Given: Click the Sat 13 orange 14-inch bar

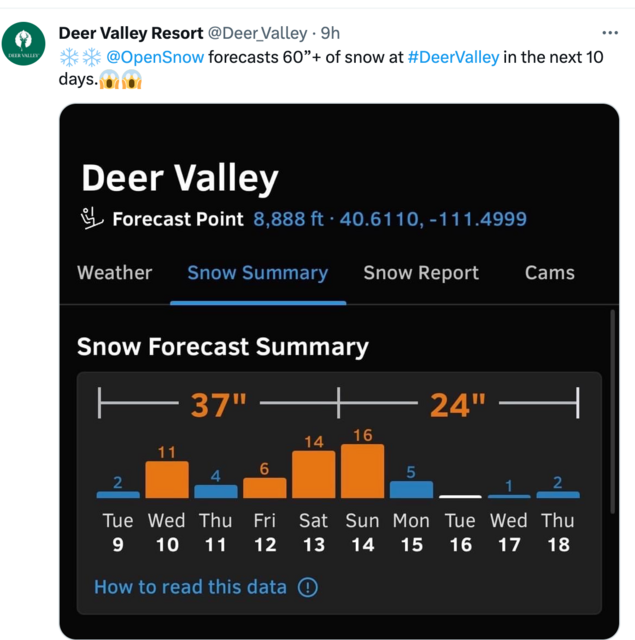Looking at the screenshot, I should 313,474.
